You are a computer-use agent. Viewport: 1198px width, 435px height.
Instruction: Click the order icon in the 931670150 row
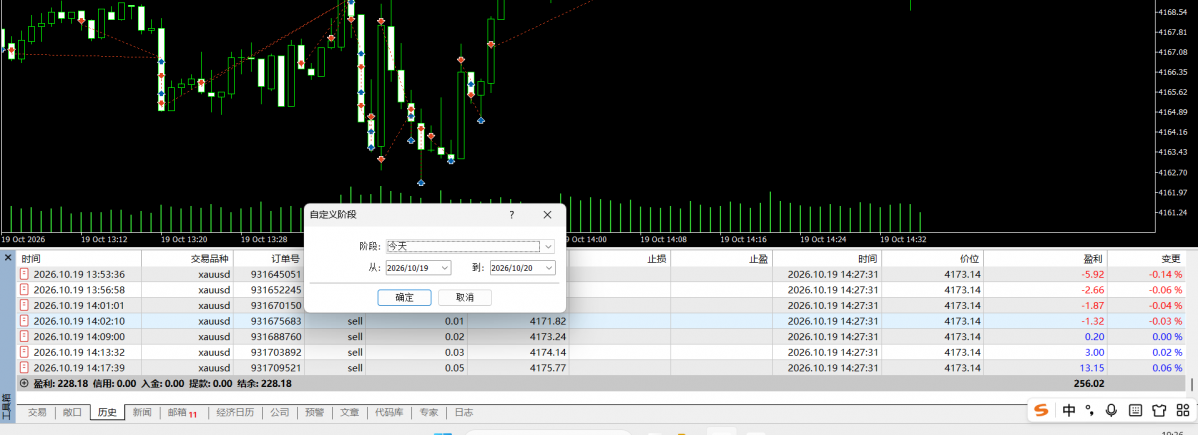pos(24,305)
